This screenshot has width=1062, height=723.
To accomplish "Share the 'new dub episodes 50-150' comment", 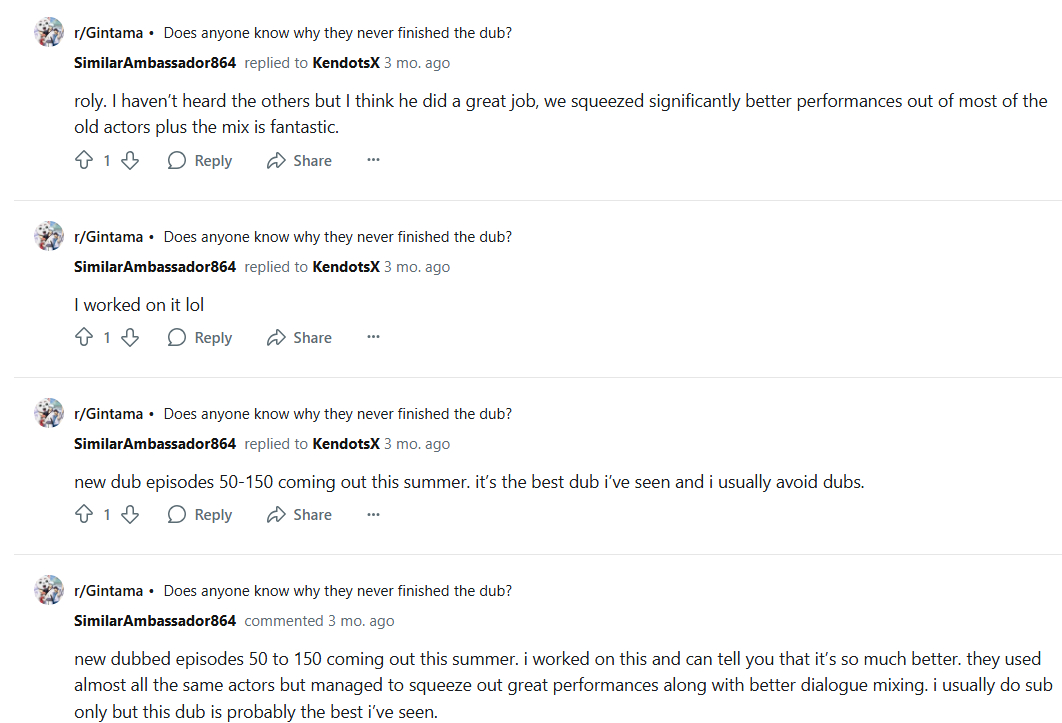I will (x=299, y=515).
